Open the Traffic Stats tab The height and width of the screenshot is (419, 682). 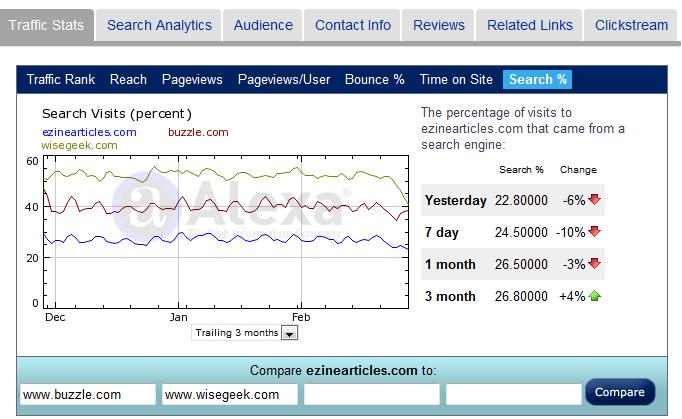pos(46,25)
